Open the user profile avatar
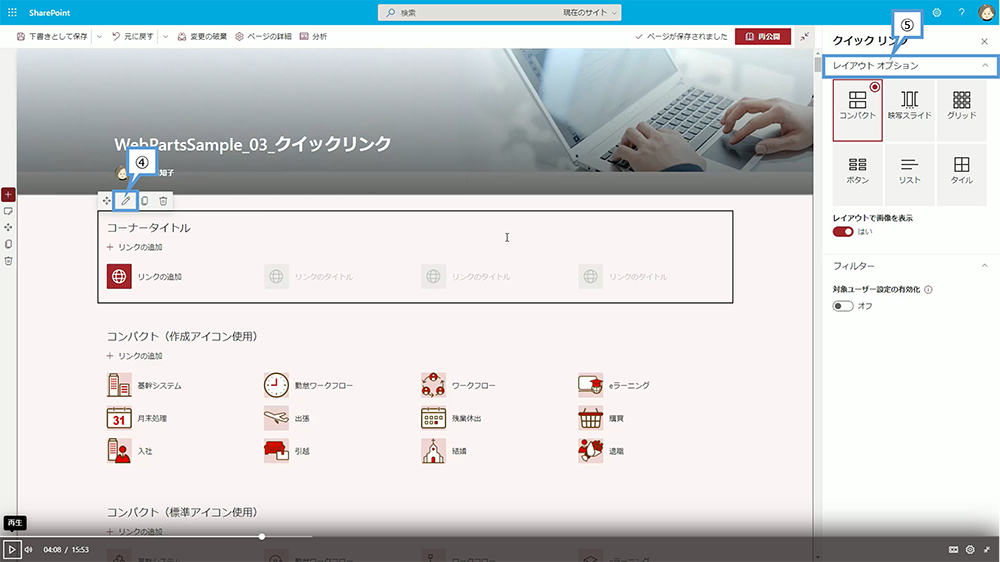1000x562 pixels. [x=986, y=12]
